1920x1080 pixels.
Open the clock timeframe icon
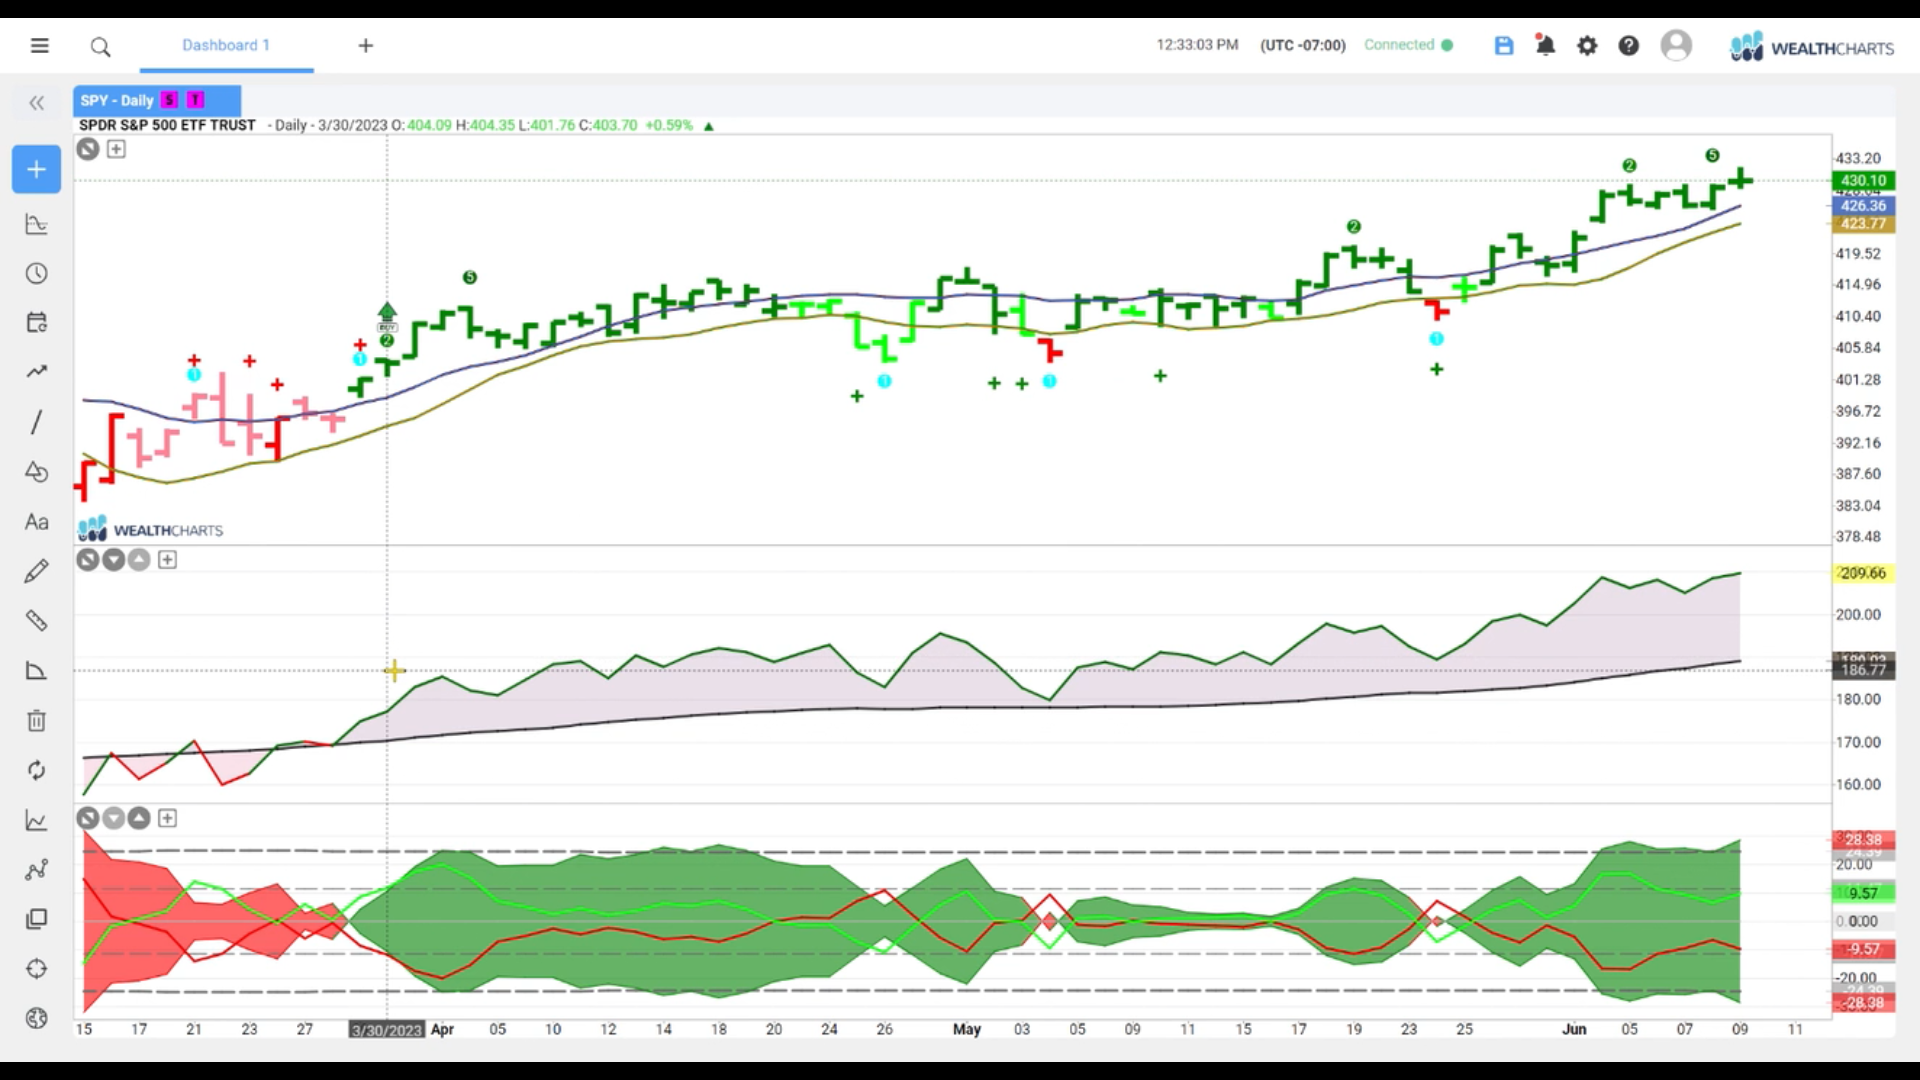(36, 274)
